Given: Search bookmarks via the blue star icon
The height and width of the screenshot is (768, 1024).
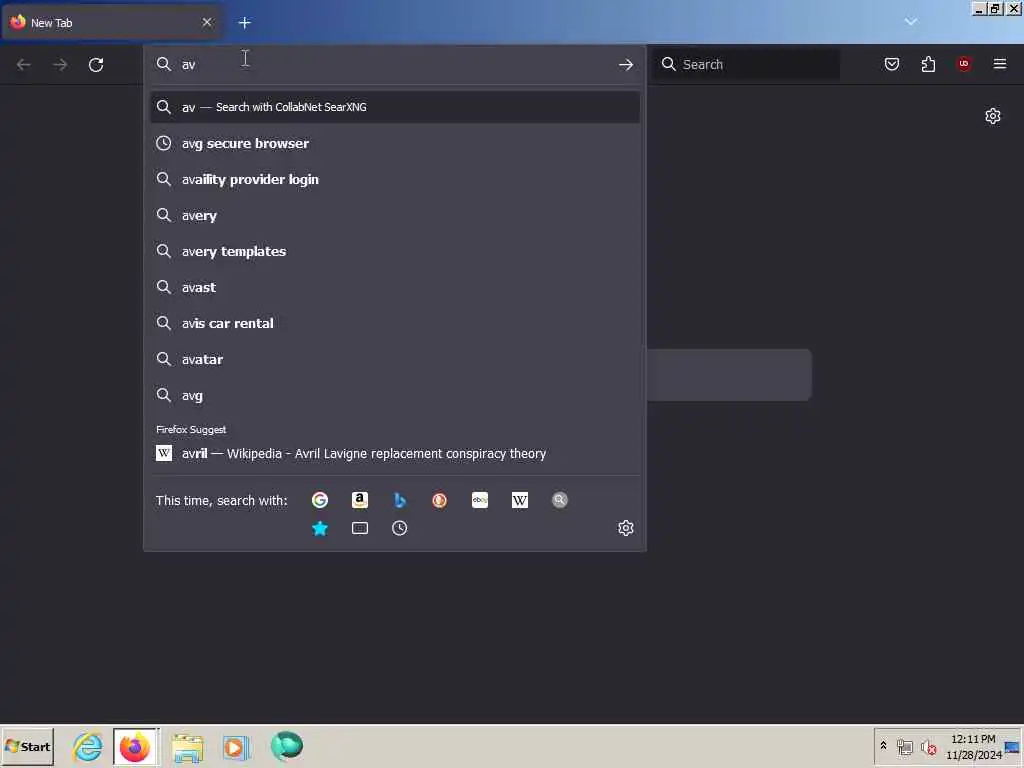Looking at the screenshot, I should (x=320, y=528).
